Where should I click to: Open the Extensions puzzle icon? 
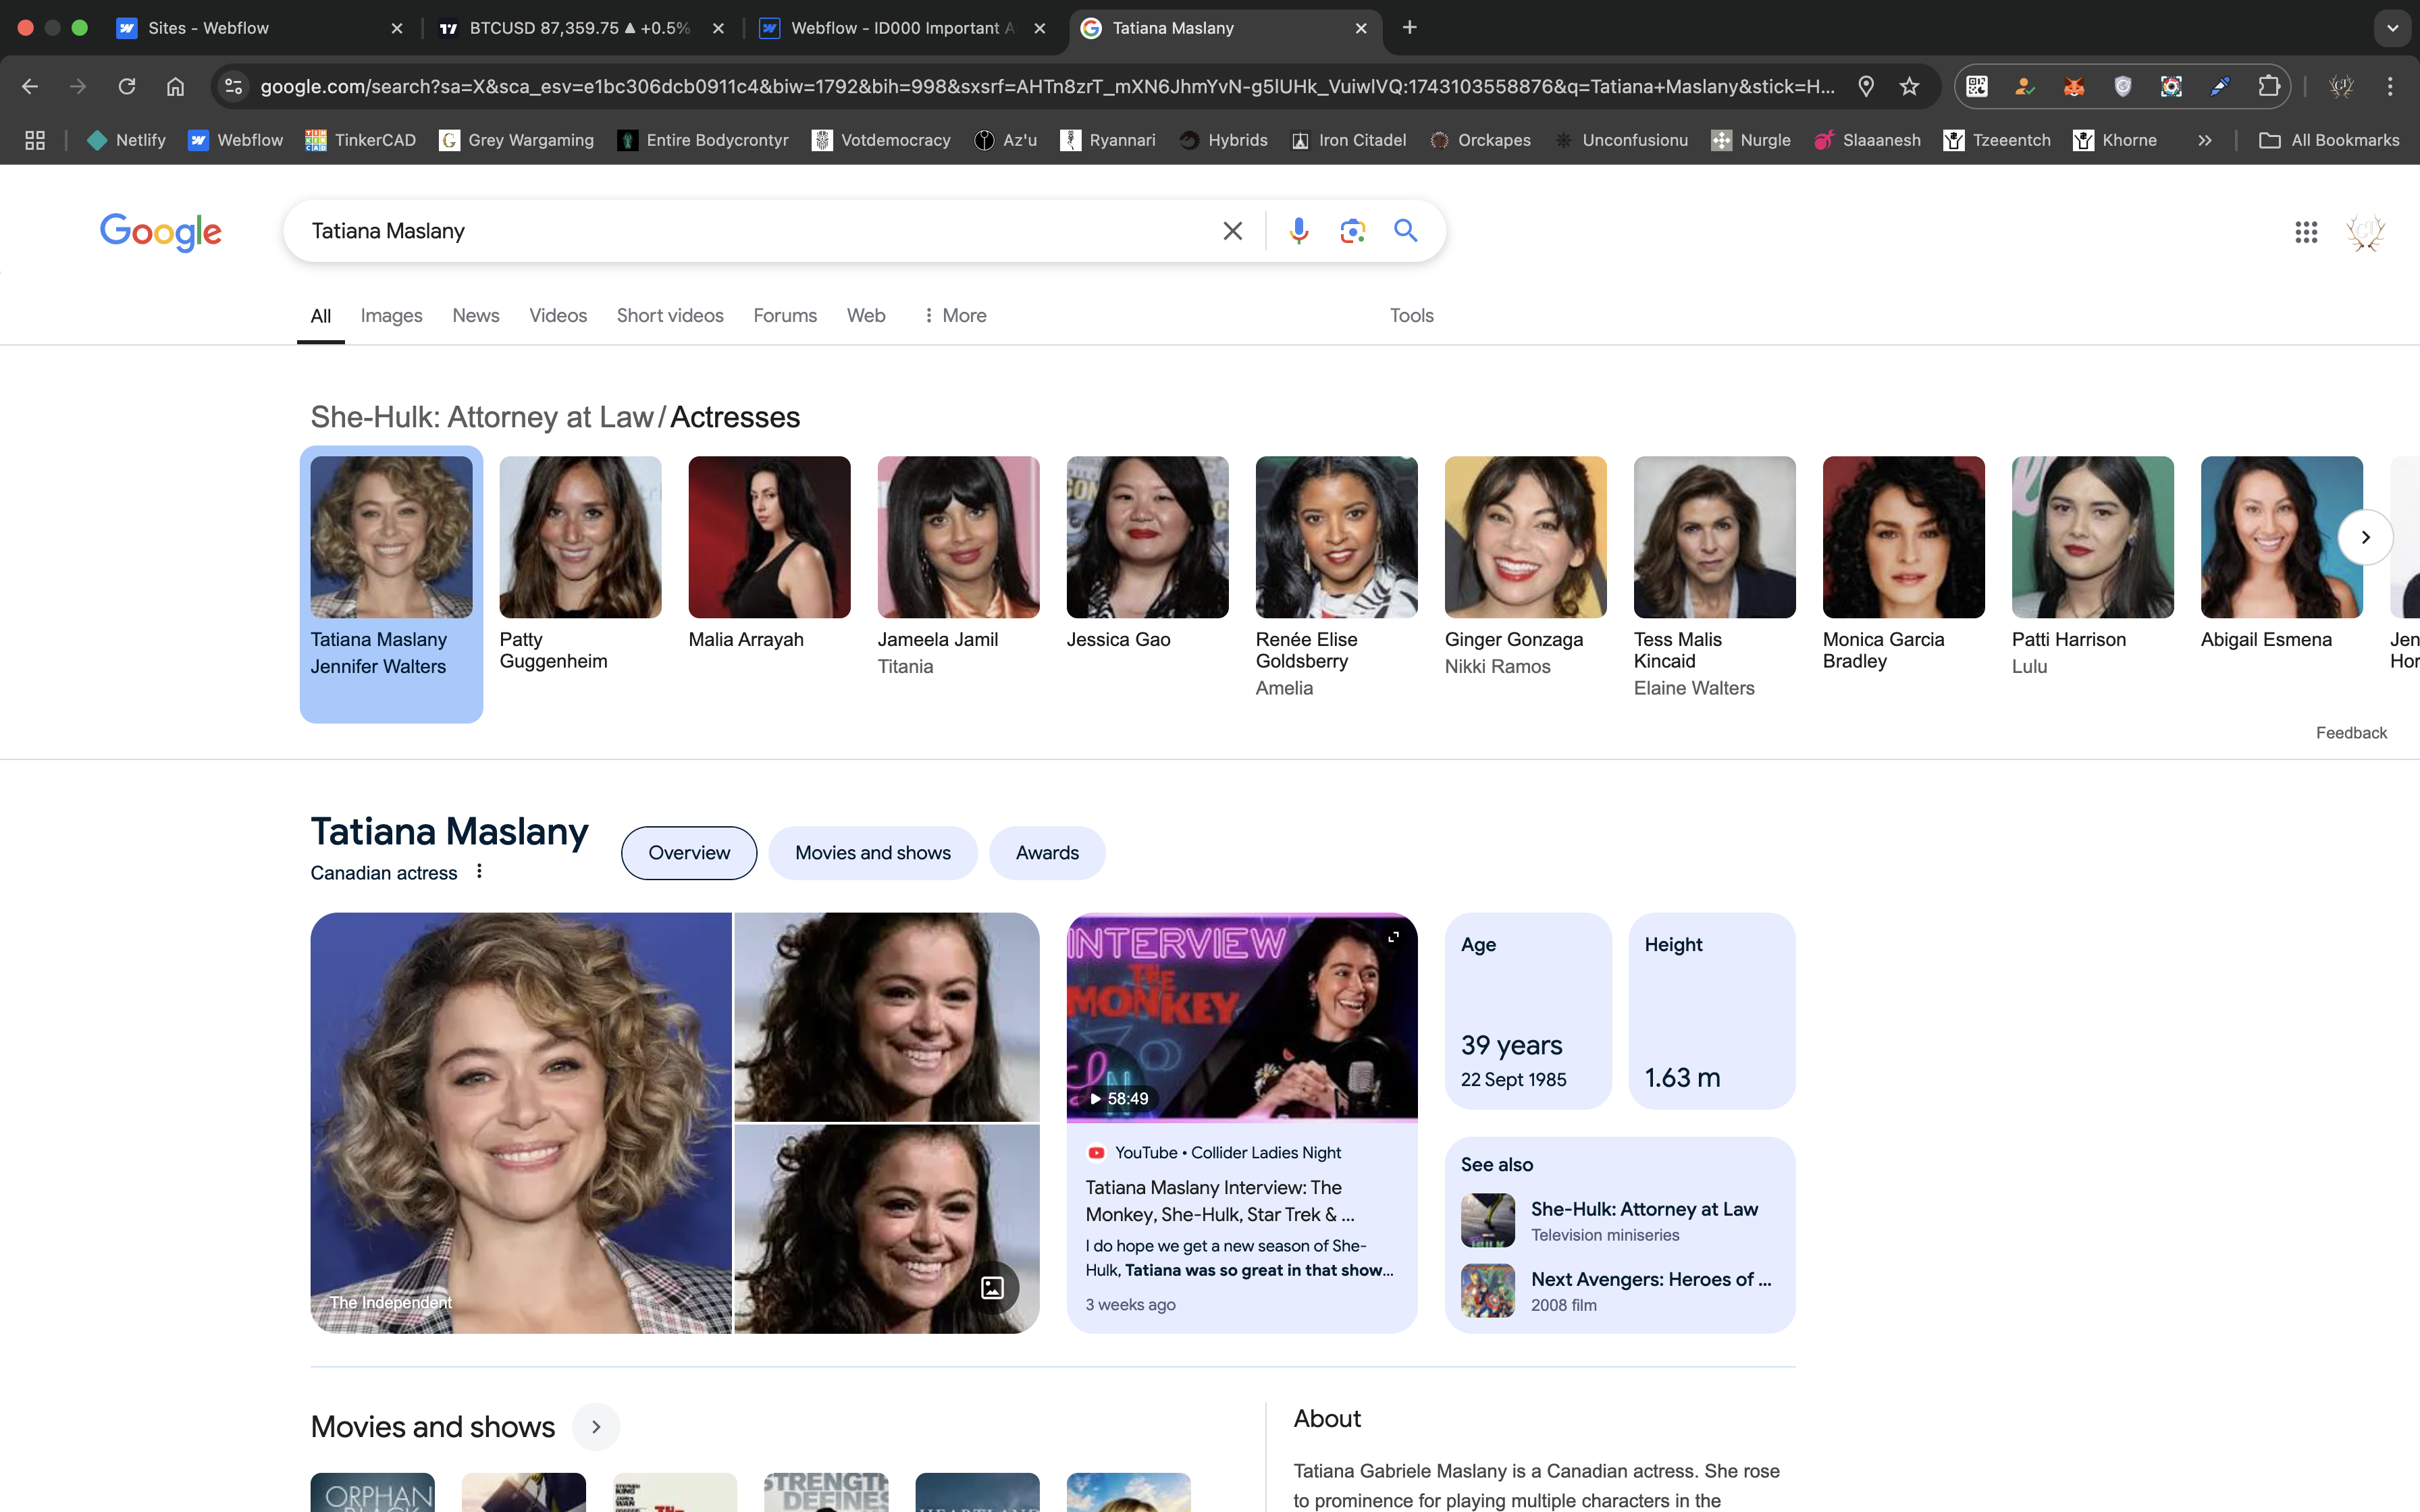pos(2268,87)
